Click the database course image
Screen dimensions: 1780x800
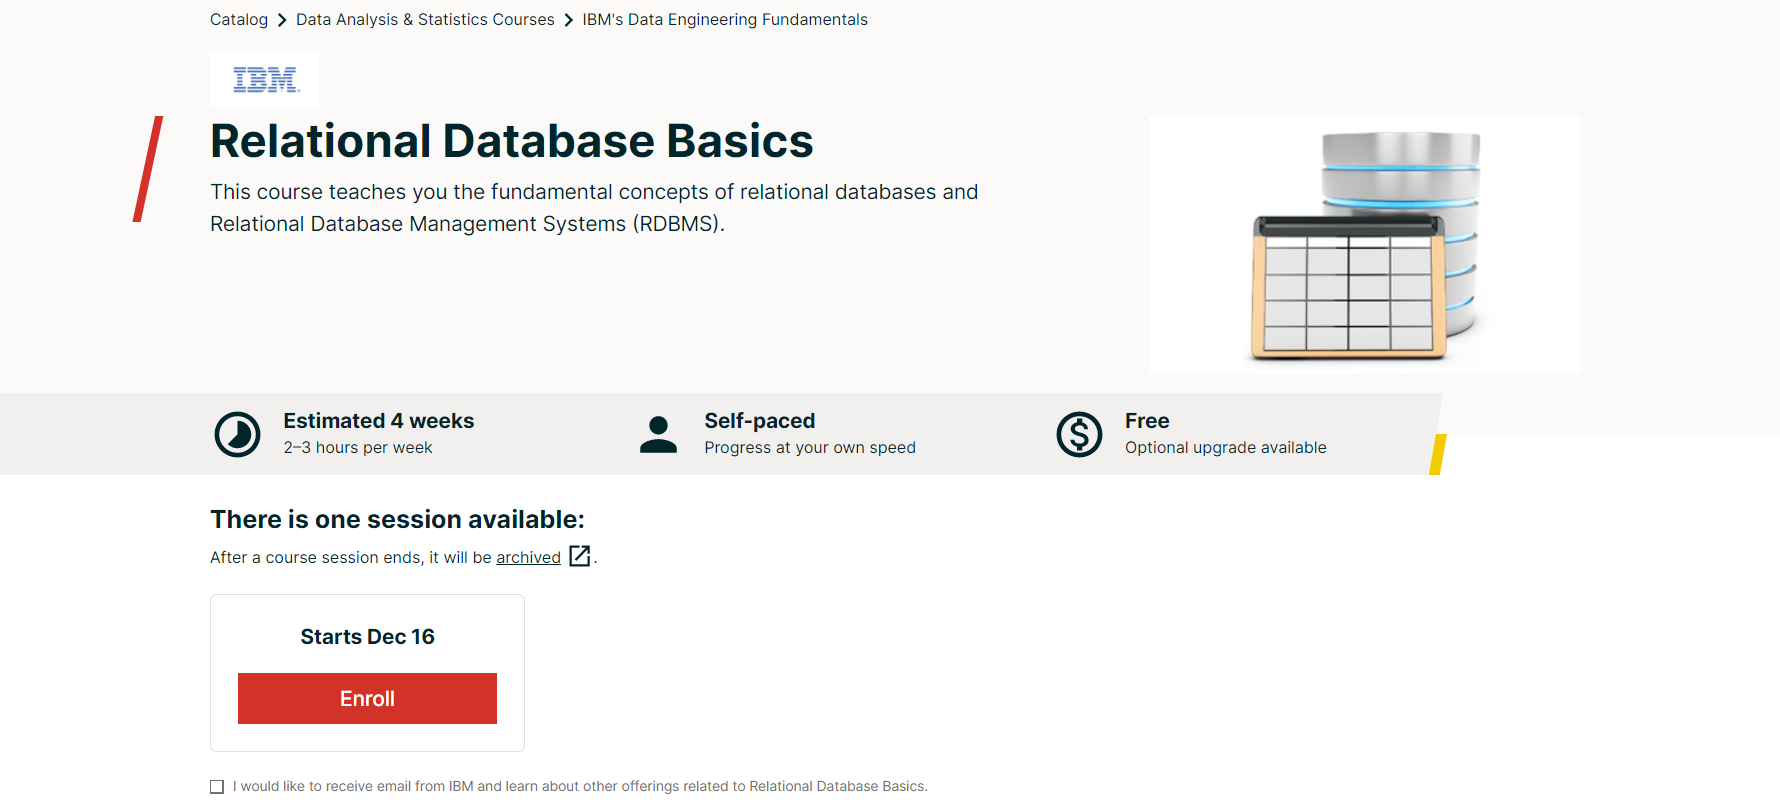pos(1365,245)
